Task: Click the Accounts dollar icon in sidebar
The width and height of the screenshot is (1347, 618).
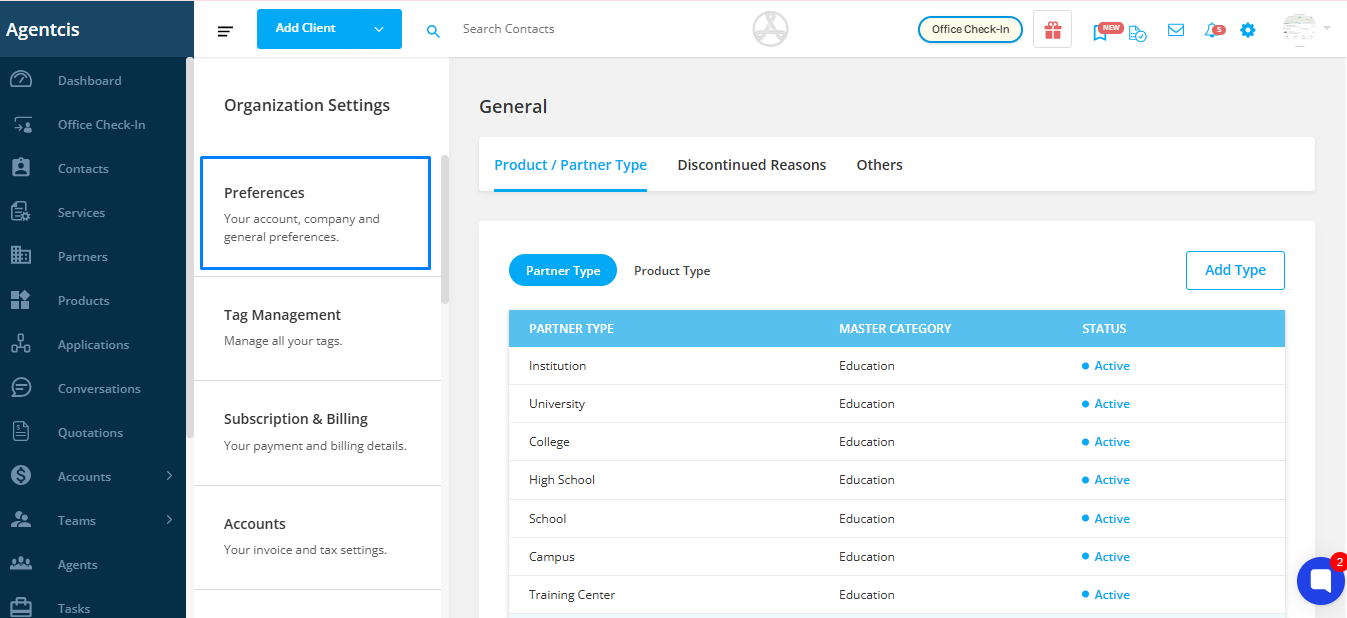Action: 21,476
